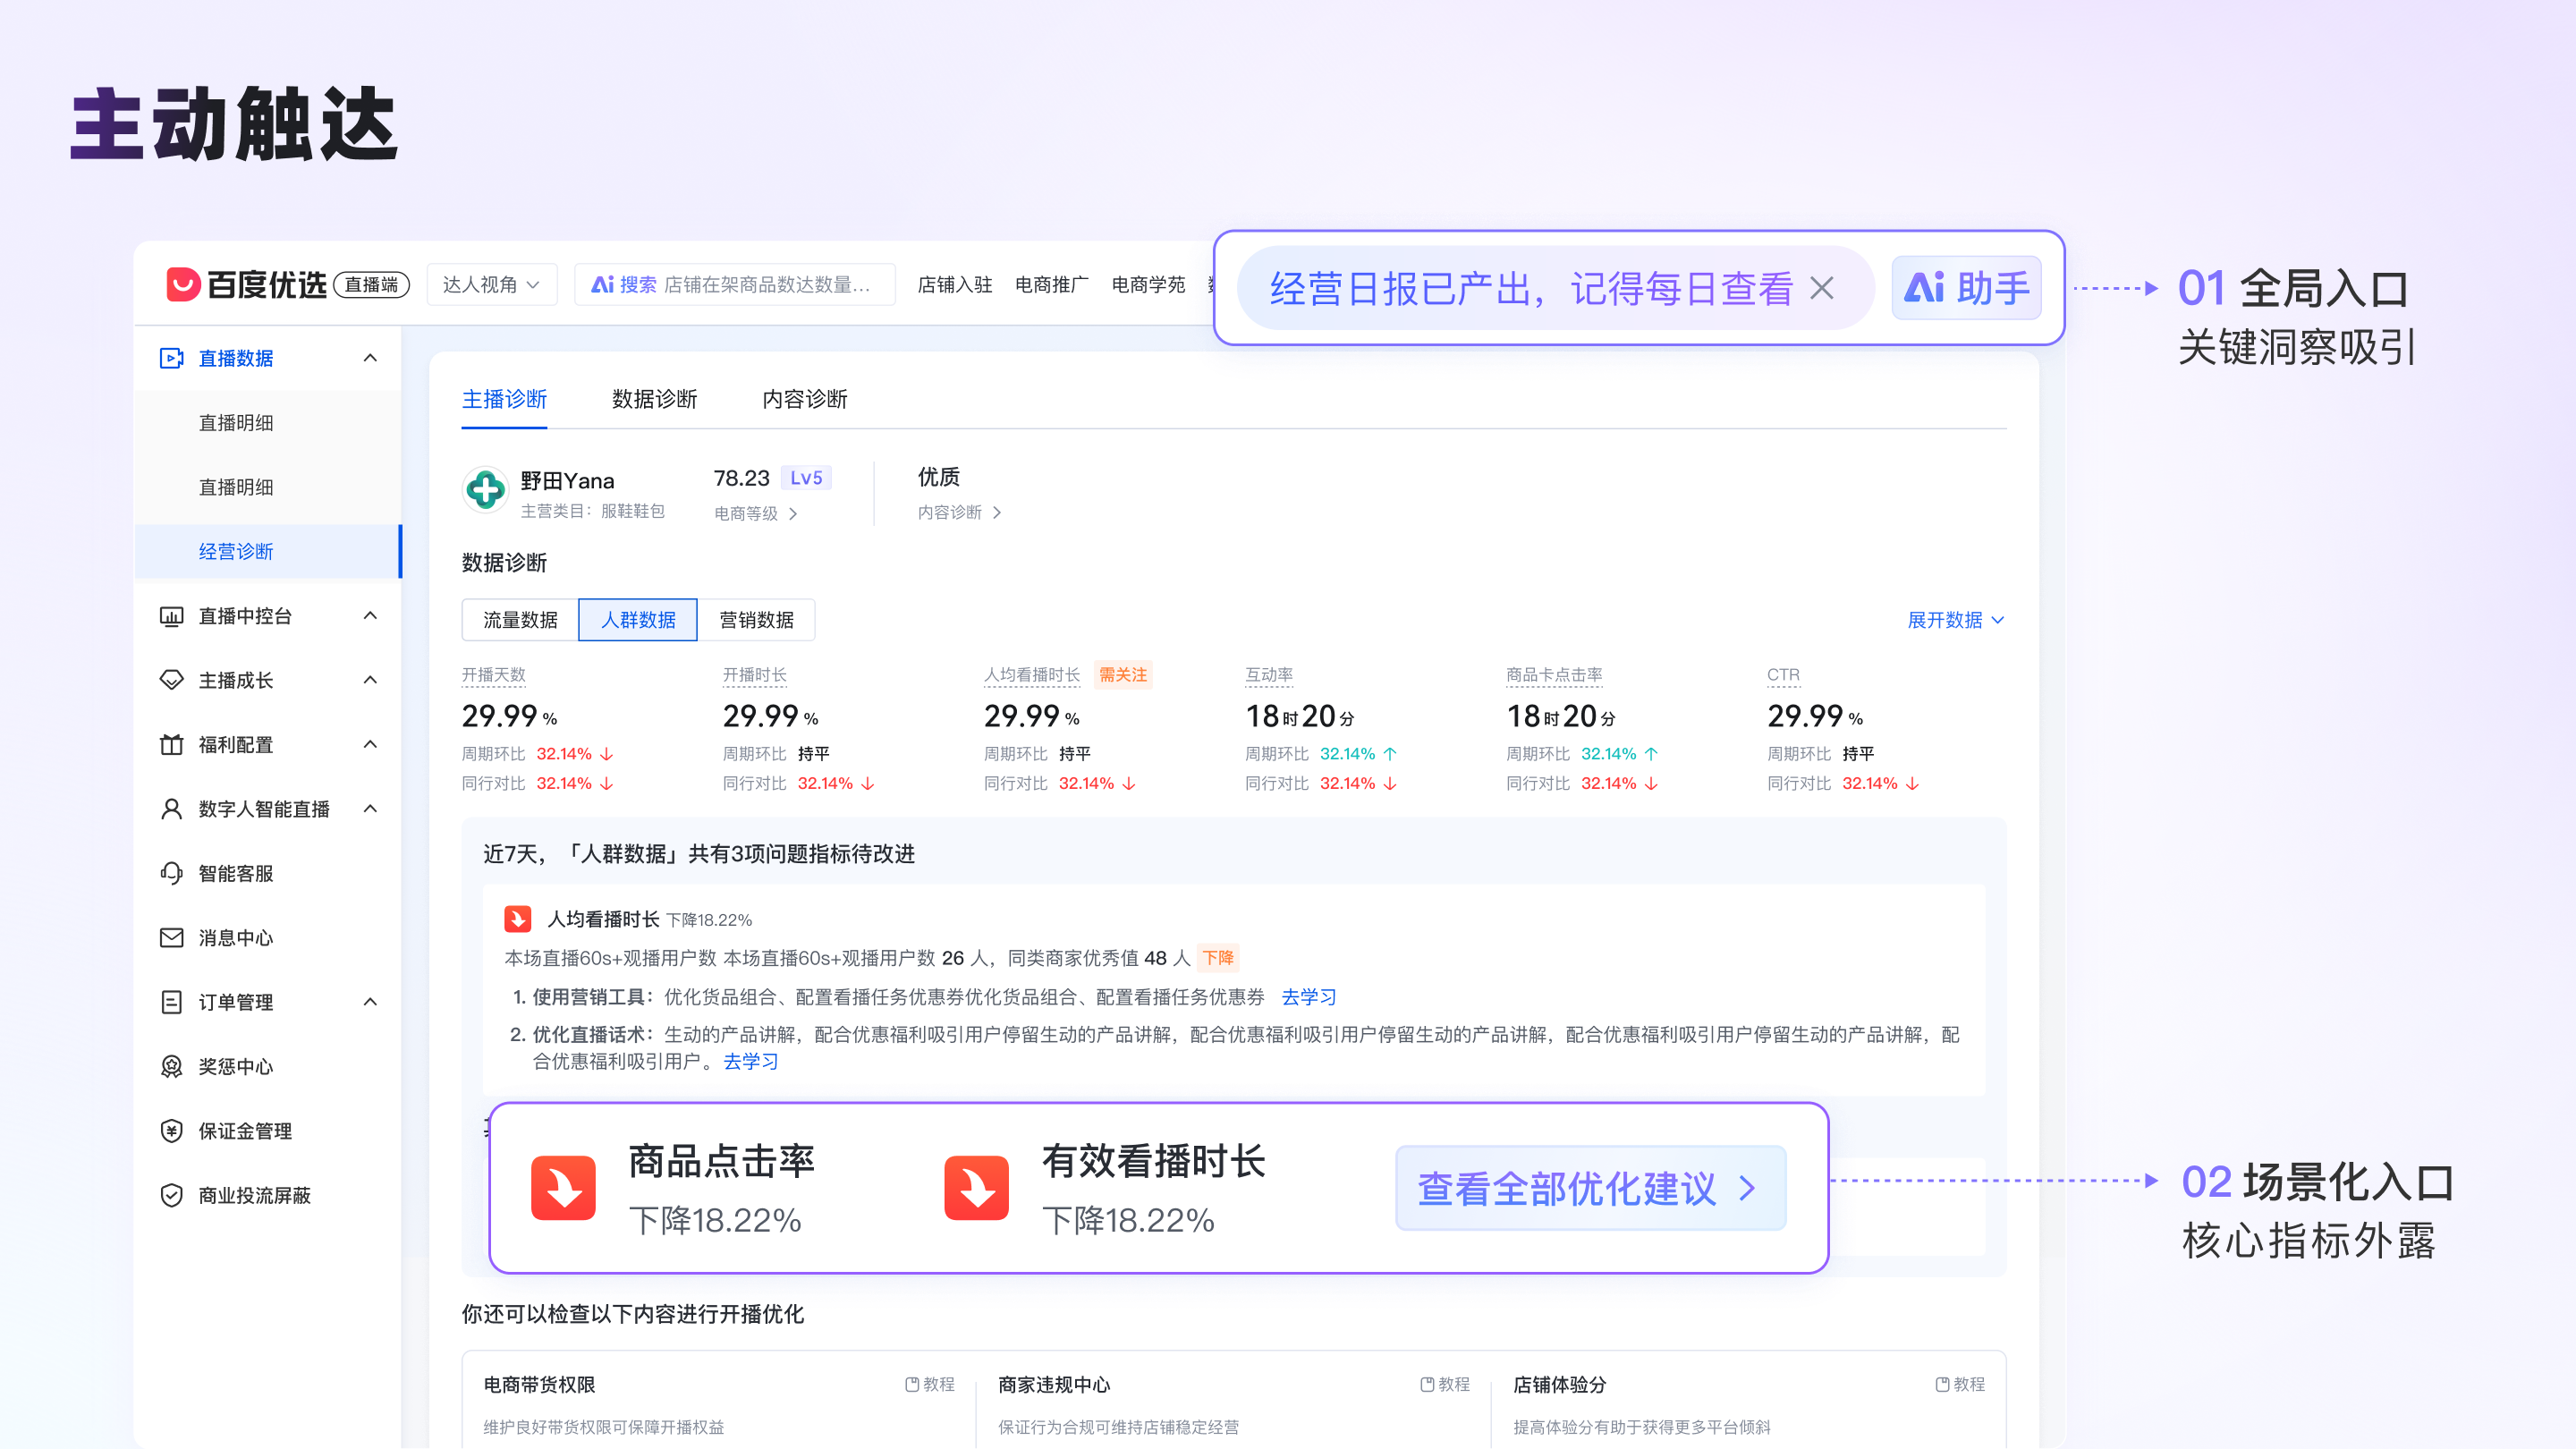Viewport: 2576px width, 1449px height.
Task: Click the 福利配置 gift icon
Action: point(172,744)
